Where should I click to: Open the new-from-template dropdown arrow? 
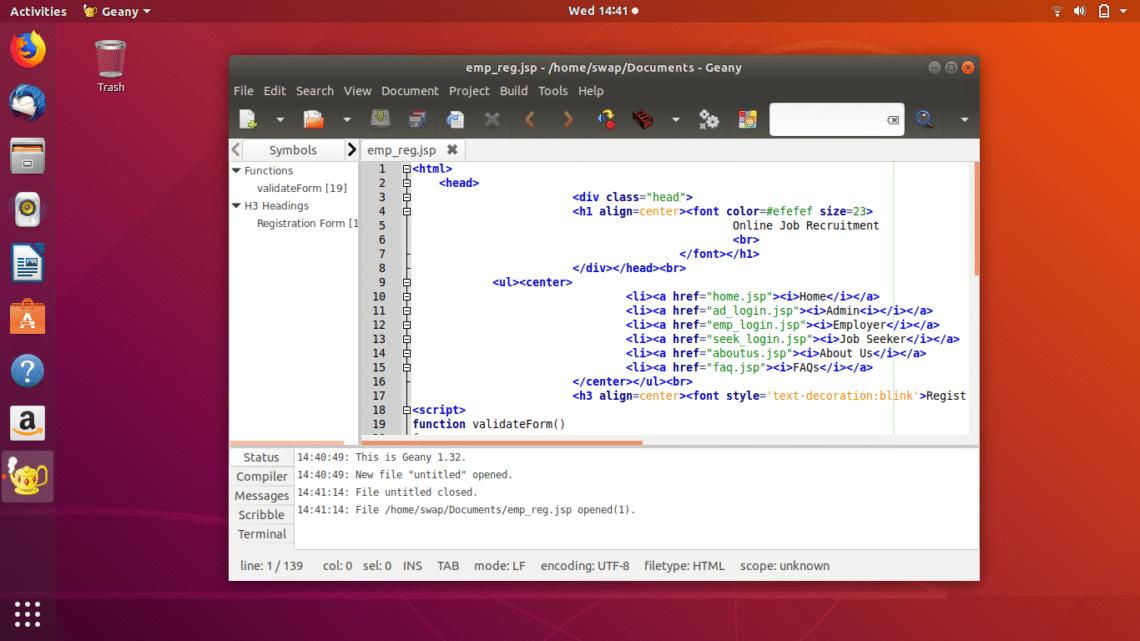(x=281, y=119)
